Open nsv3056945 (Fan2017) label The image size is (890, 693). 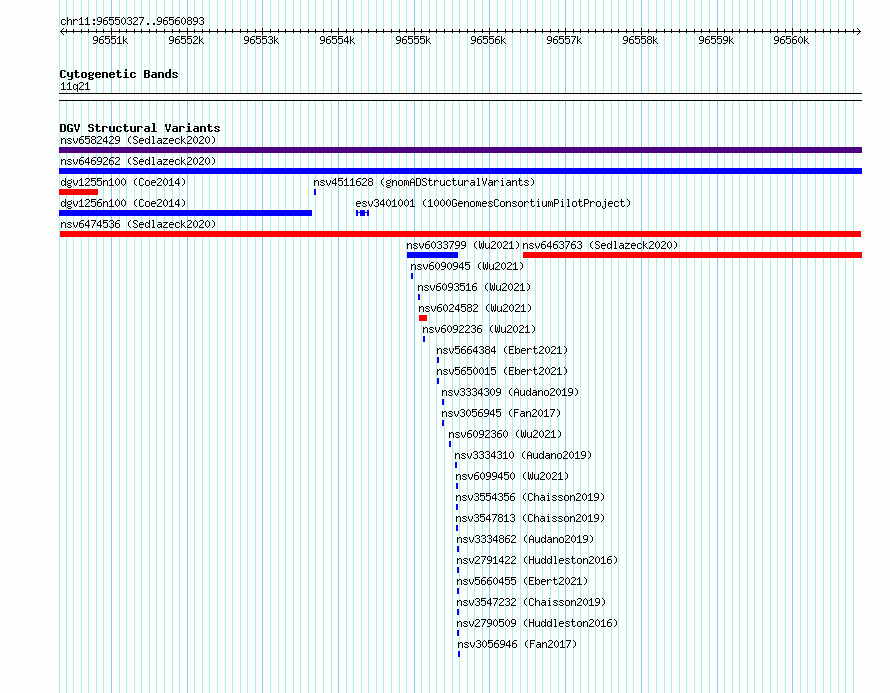pos(501,413)
